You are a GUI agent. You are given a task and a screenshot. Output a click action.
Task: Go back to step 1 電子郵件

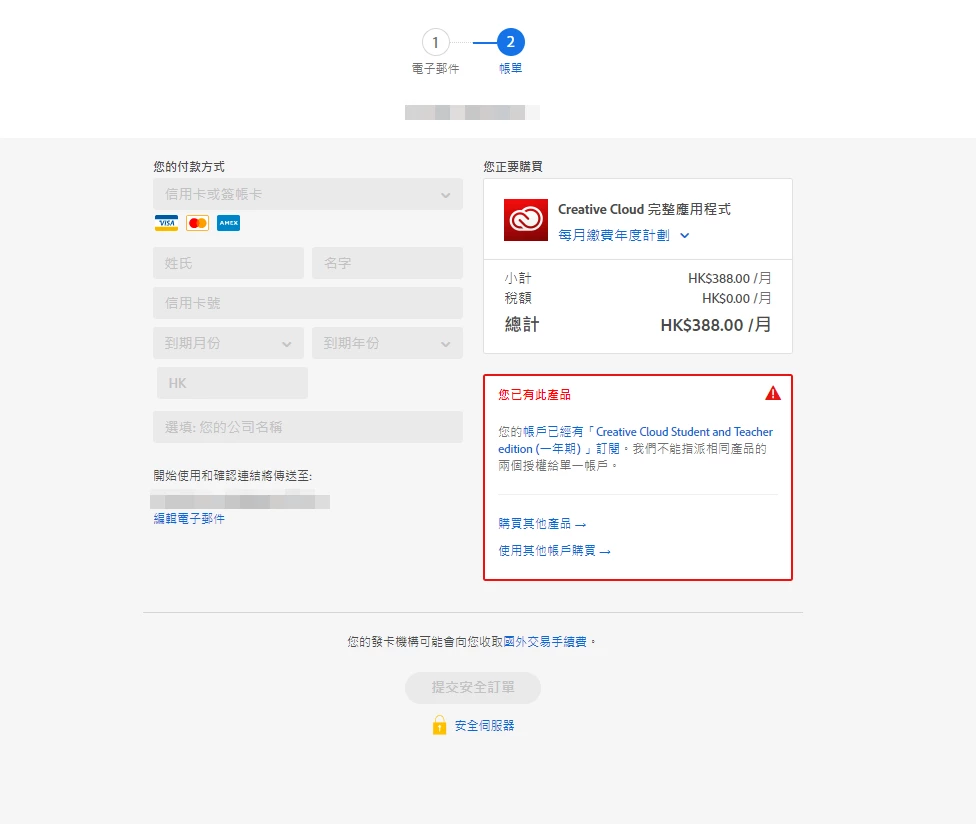pos(435,42)
